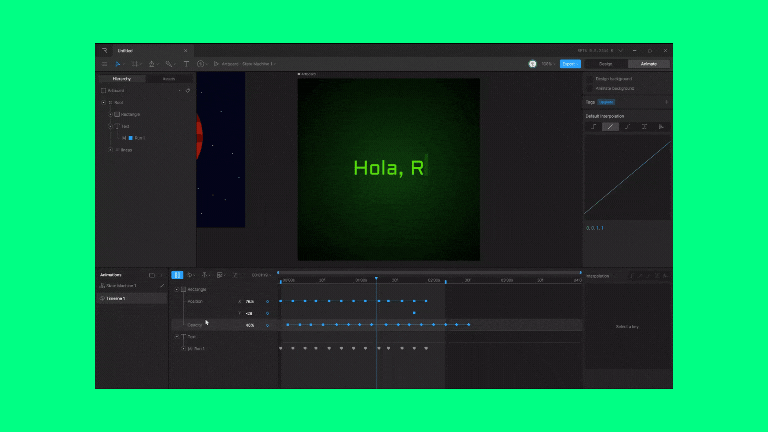Choose the Artboard/frame tool
Screen dimensions: 768x432
(x=134, y=63)
